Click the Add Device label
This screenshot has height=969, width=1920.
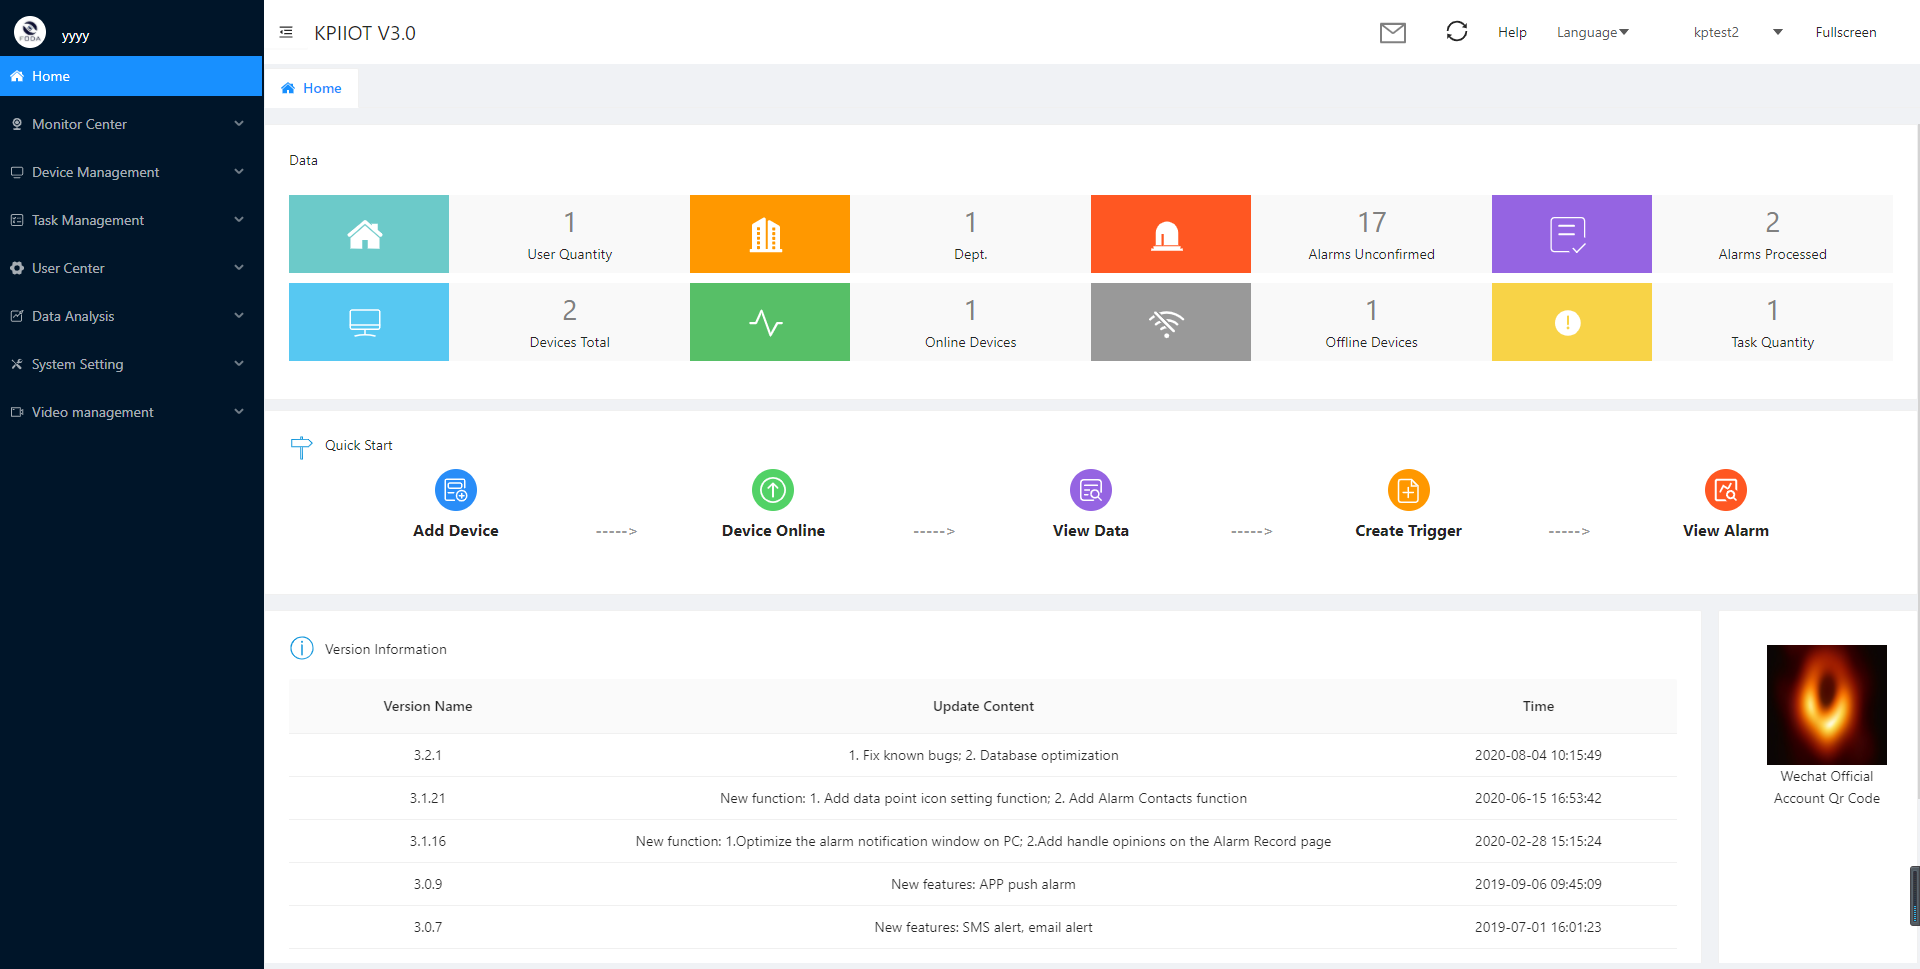pos(456,531)
